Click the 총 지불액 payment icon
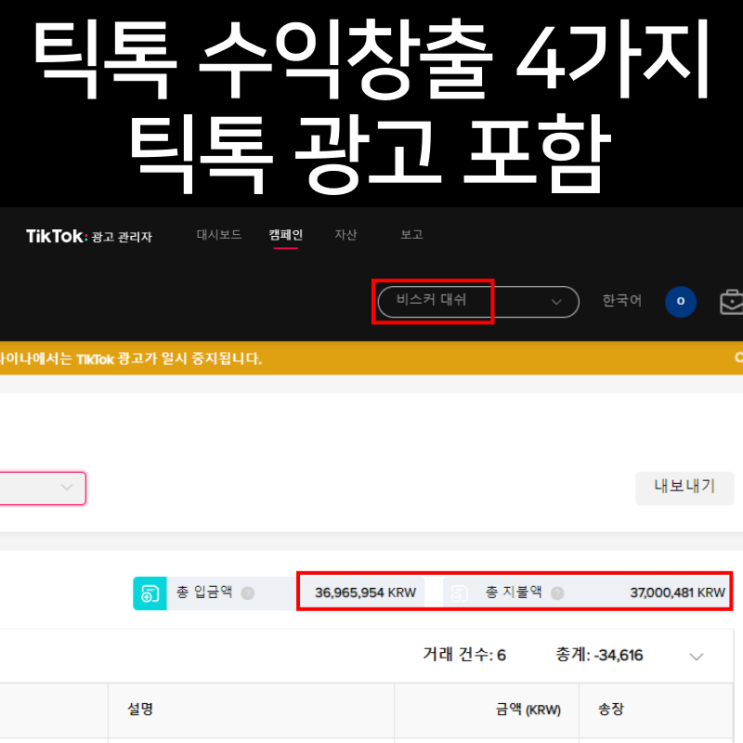 coord(459,593)
